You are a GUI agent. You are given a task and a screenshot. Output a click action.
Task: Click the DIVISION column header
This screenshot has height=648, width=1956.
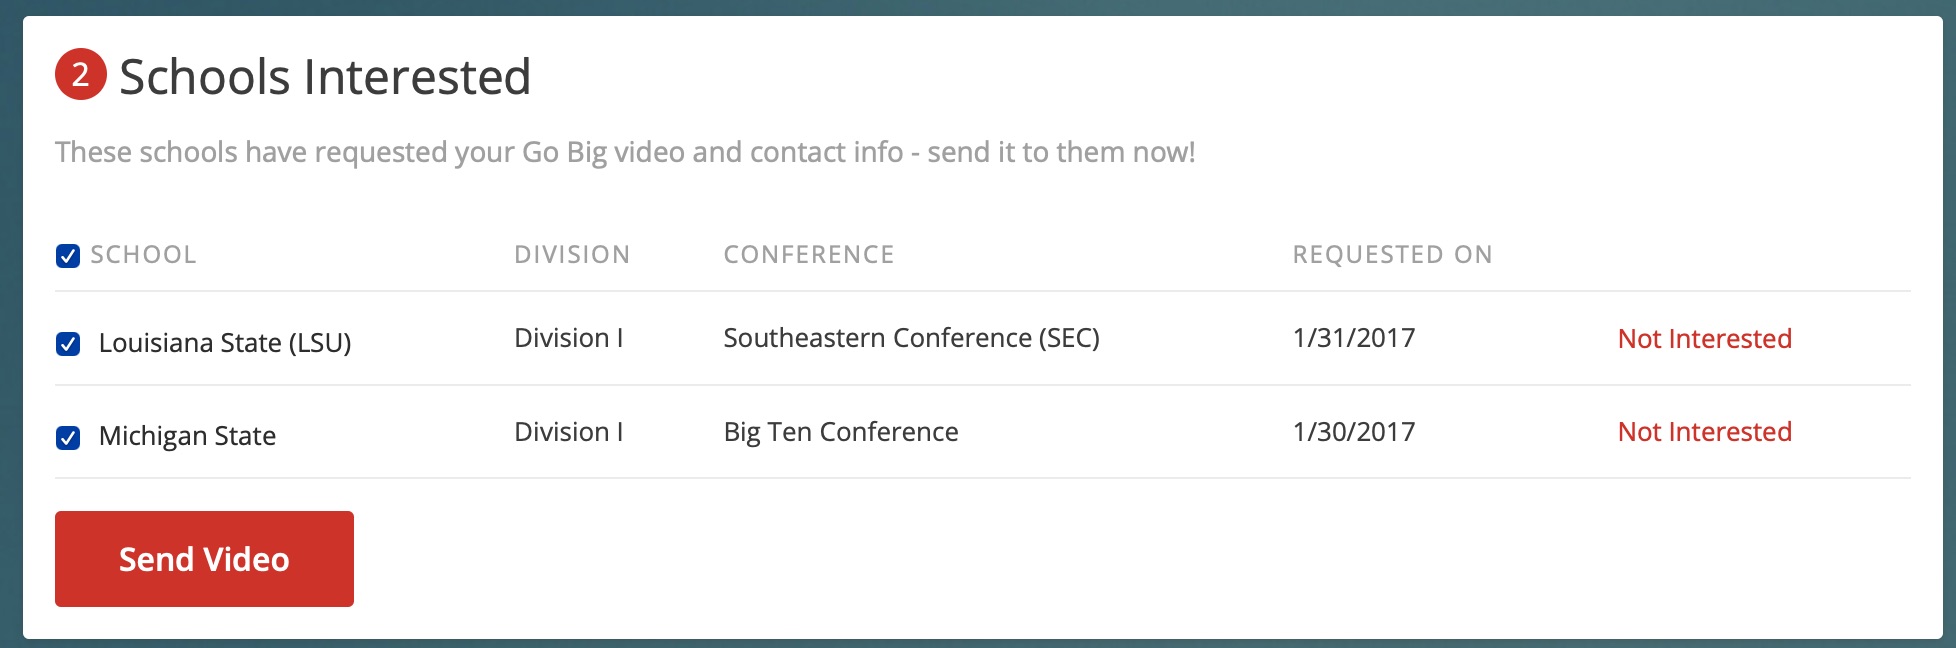pyautogui.click(x=572, y=255)
